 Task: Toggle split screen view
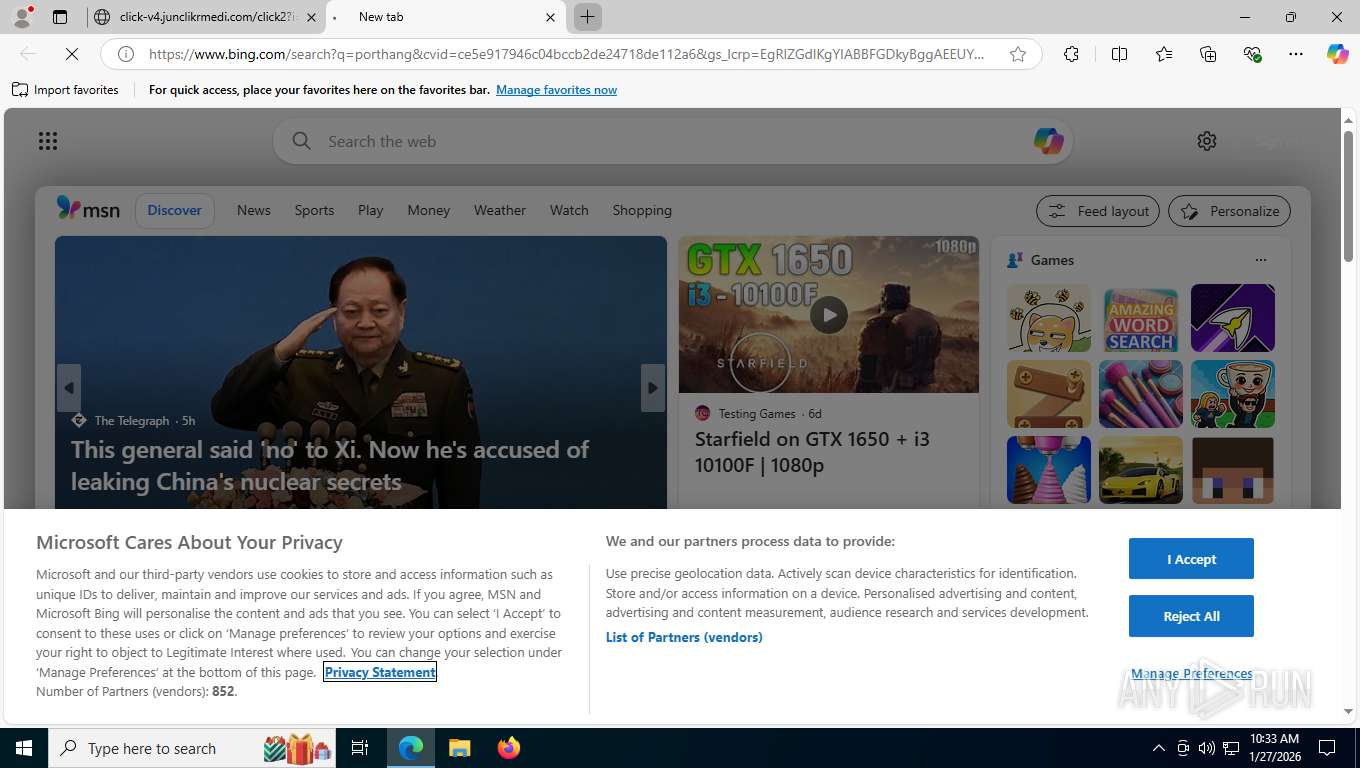(x=1119, y=54)
